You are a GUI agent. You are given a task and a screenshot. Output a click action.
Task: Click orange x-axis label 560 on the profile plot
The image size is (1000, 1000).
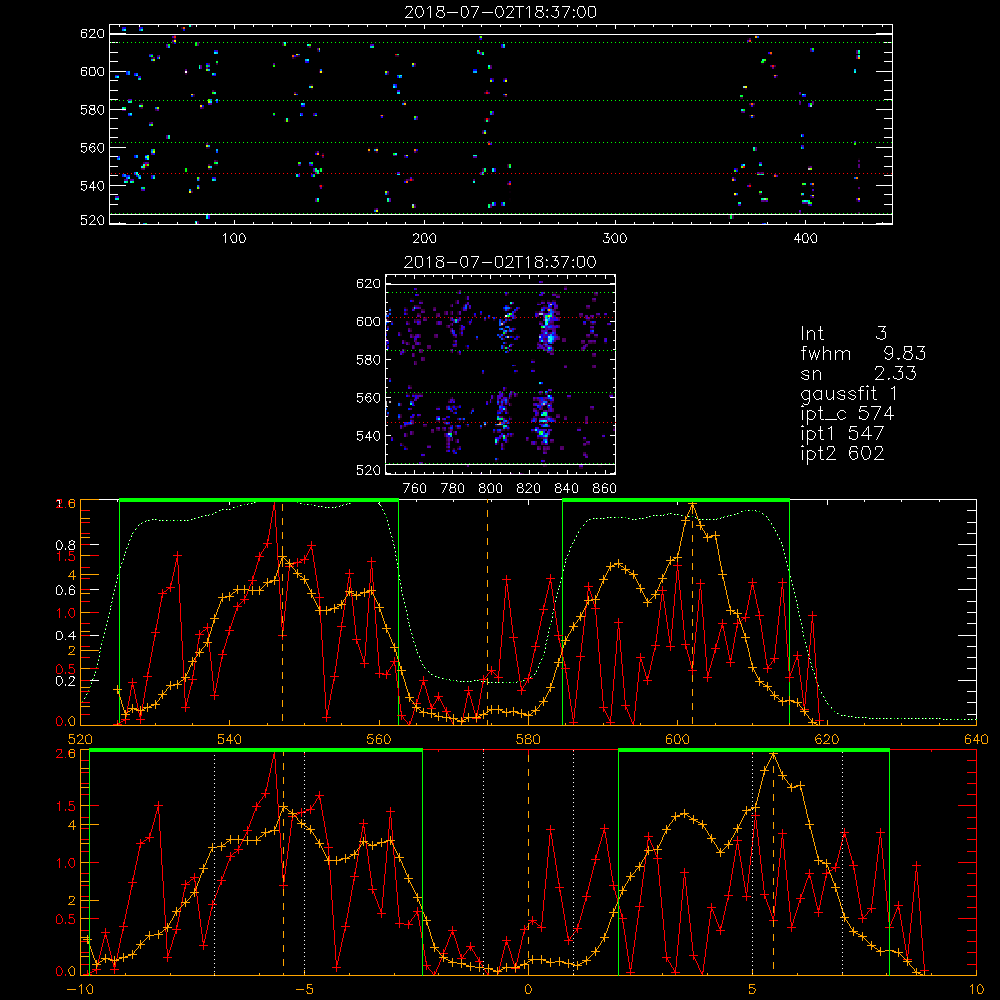pyautogui.click(x=379, y=740)
